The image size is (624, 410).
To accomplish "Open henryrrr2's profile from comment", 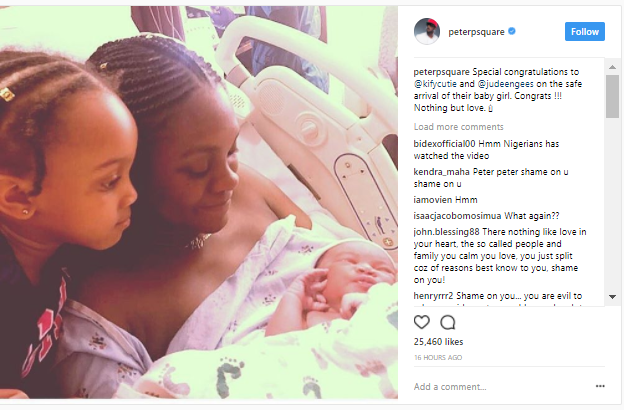I will point(433,296).
